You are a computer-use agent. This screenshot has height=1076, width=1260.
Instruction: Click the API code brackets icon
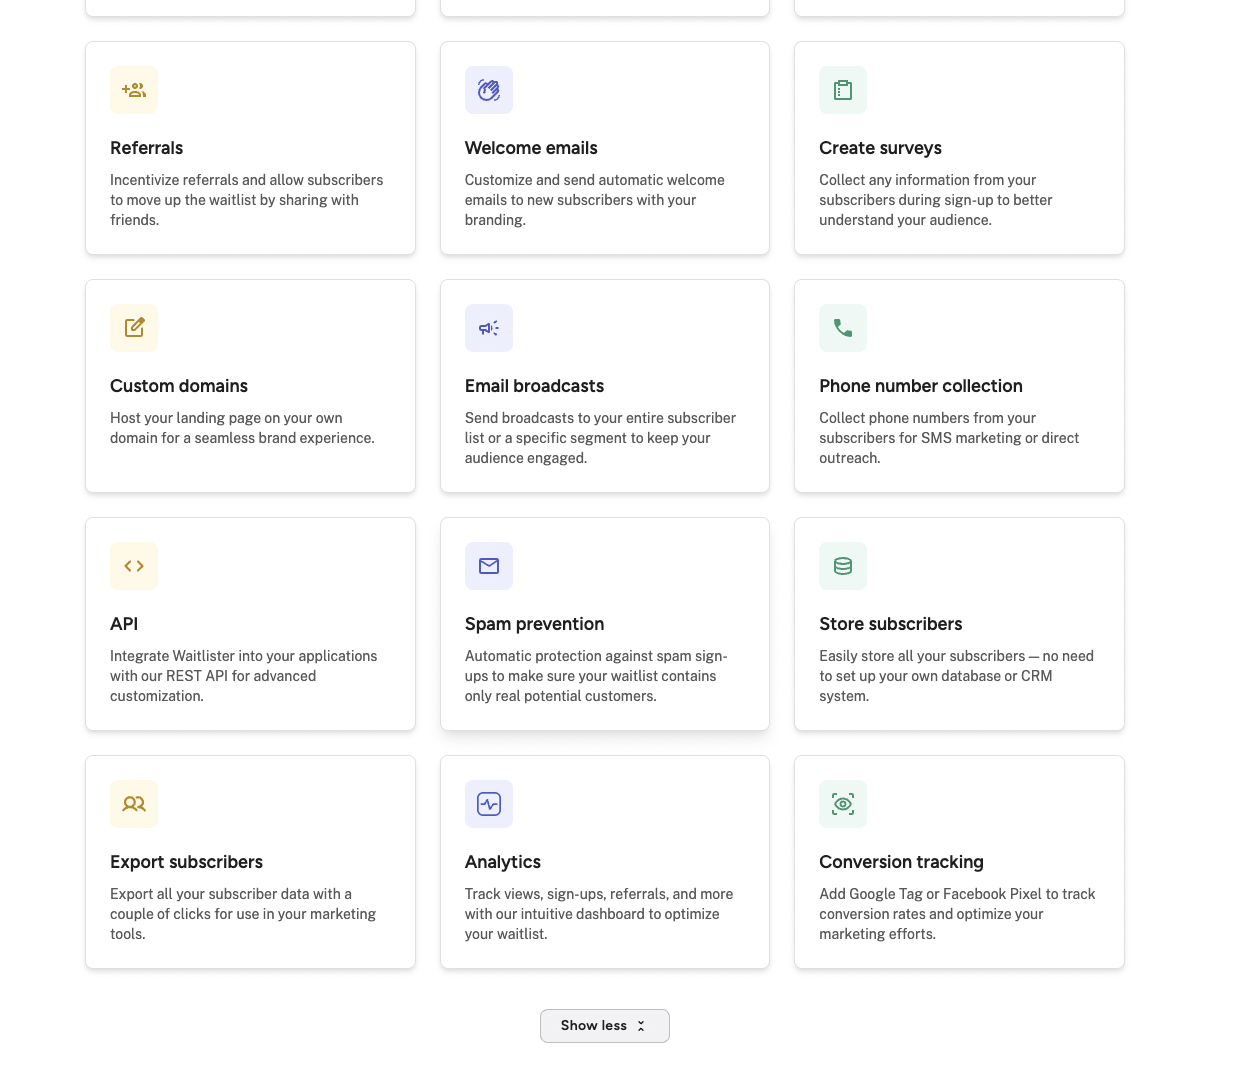coord(133,566)
